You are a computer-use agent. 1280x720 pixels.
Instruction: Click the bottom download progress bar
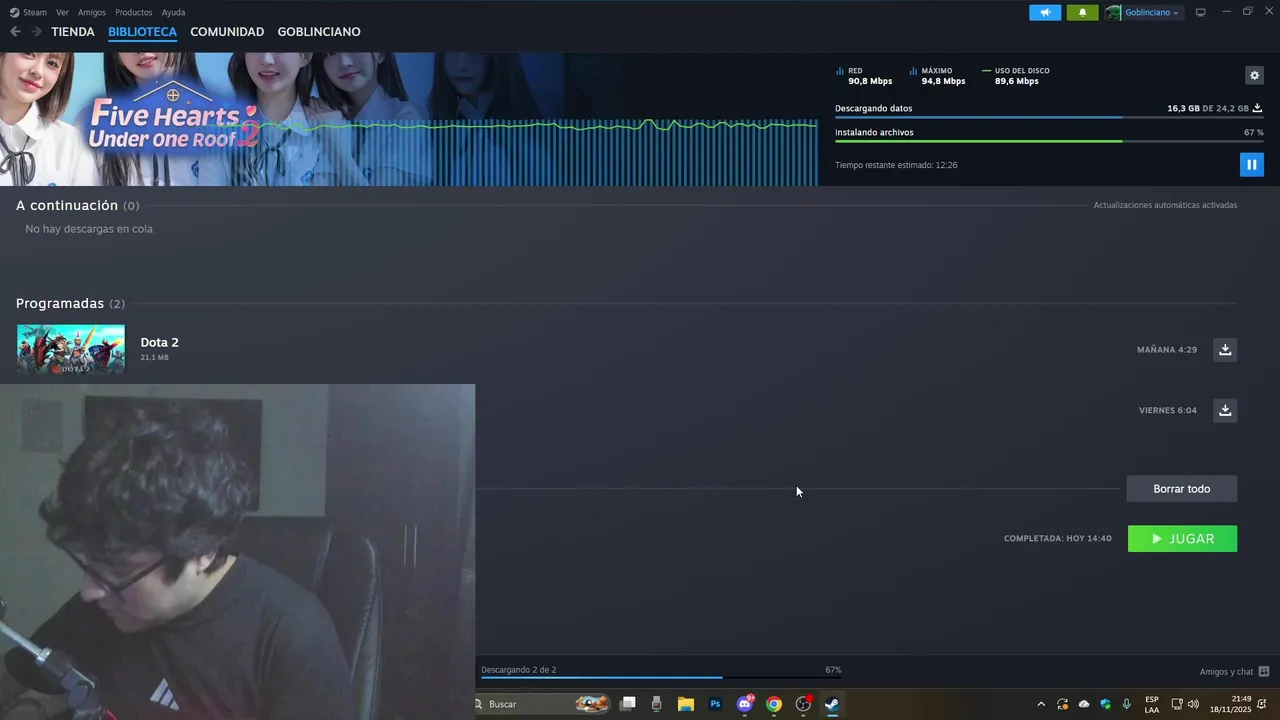660,678
